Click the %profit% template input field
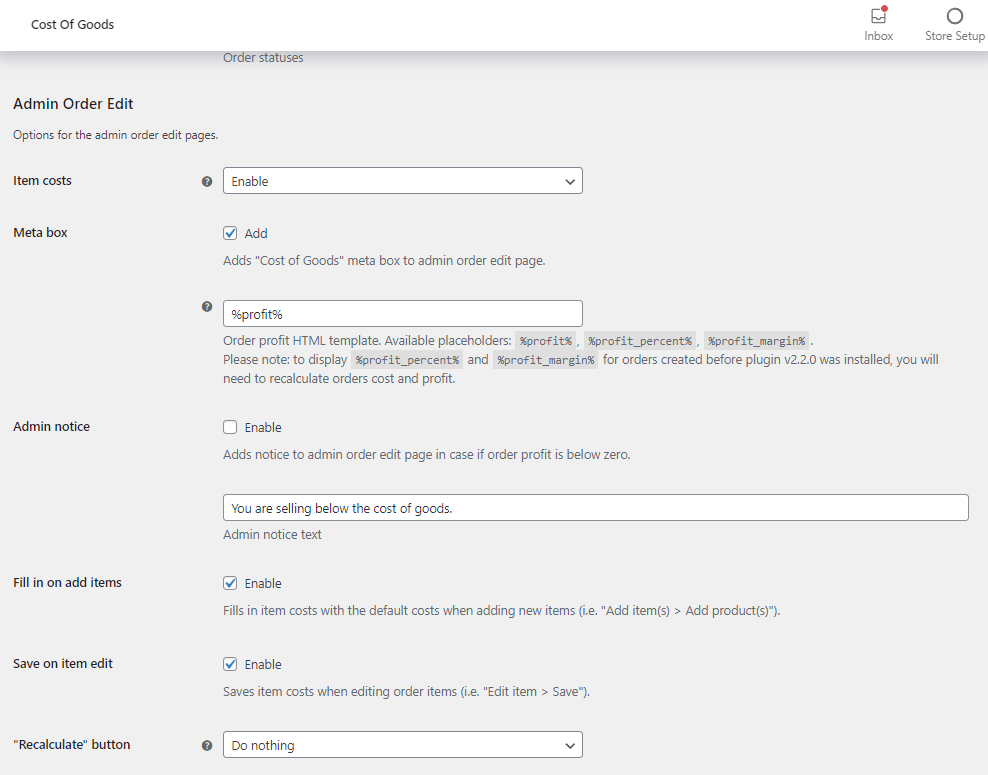The image size is (988, 775). (403, 314)
